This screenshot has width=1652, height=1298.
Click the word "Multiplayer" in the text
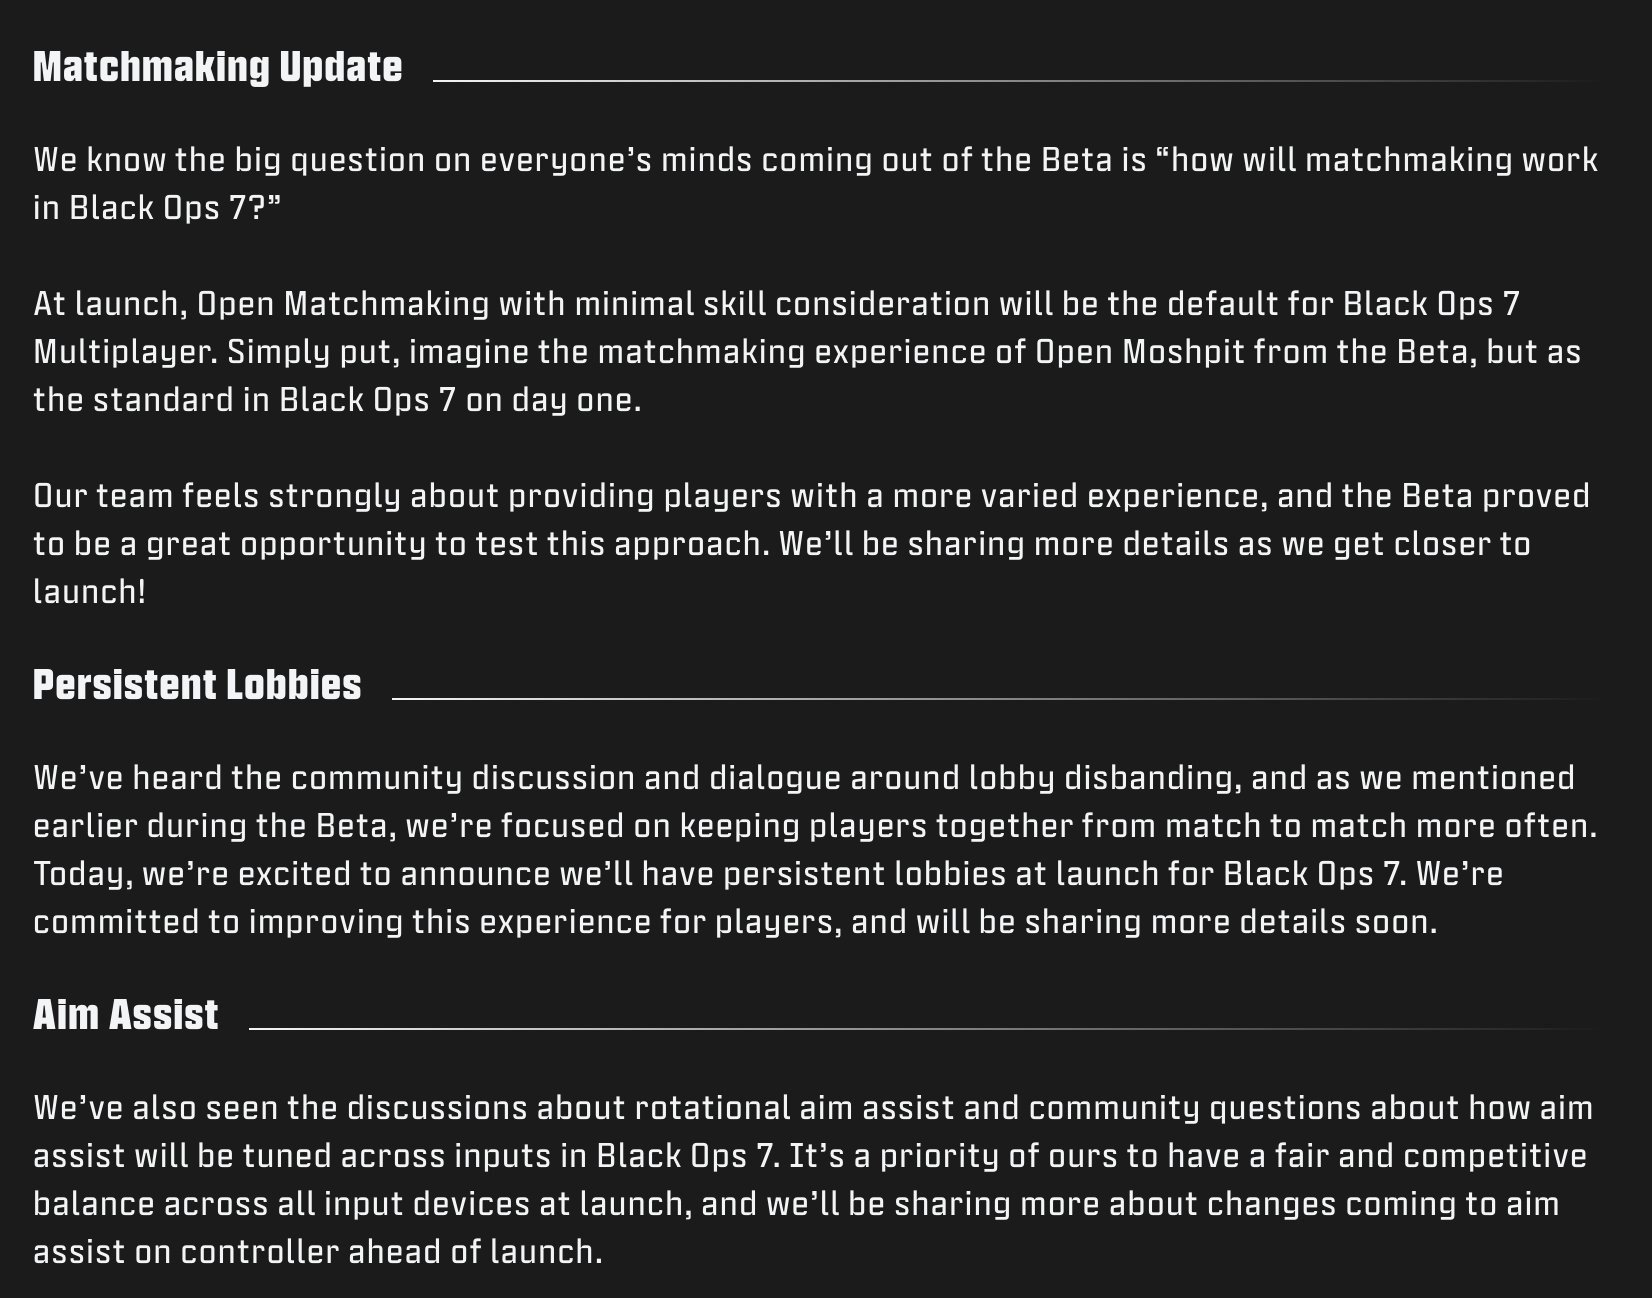coord(121,351)
